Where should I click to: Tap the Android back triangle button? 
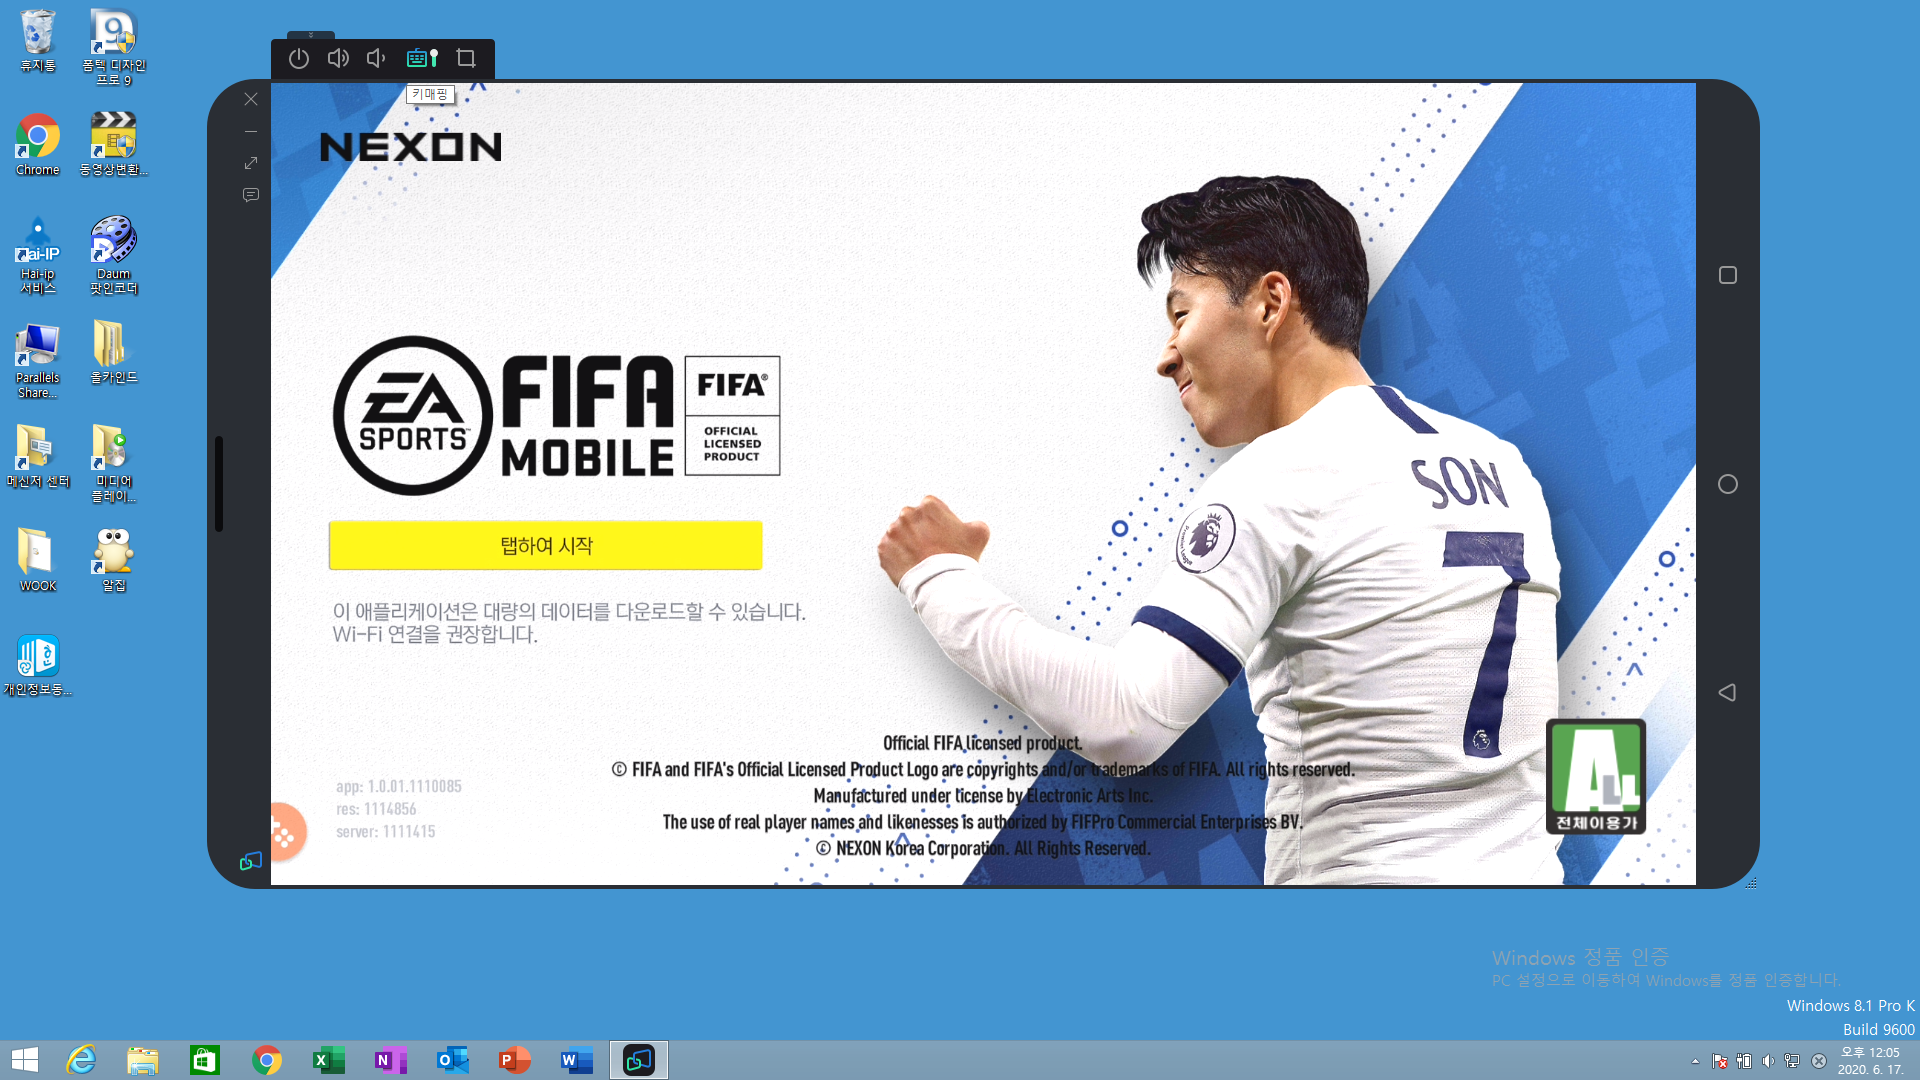(x=1727, y=692)
